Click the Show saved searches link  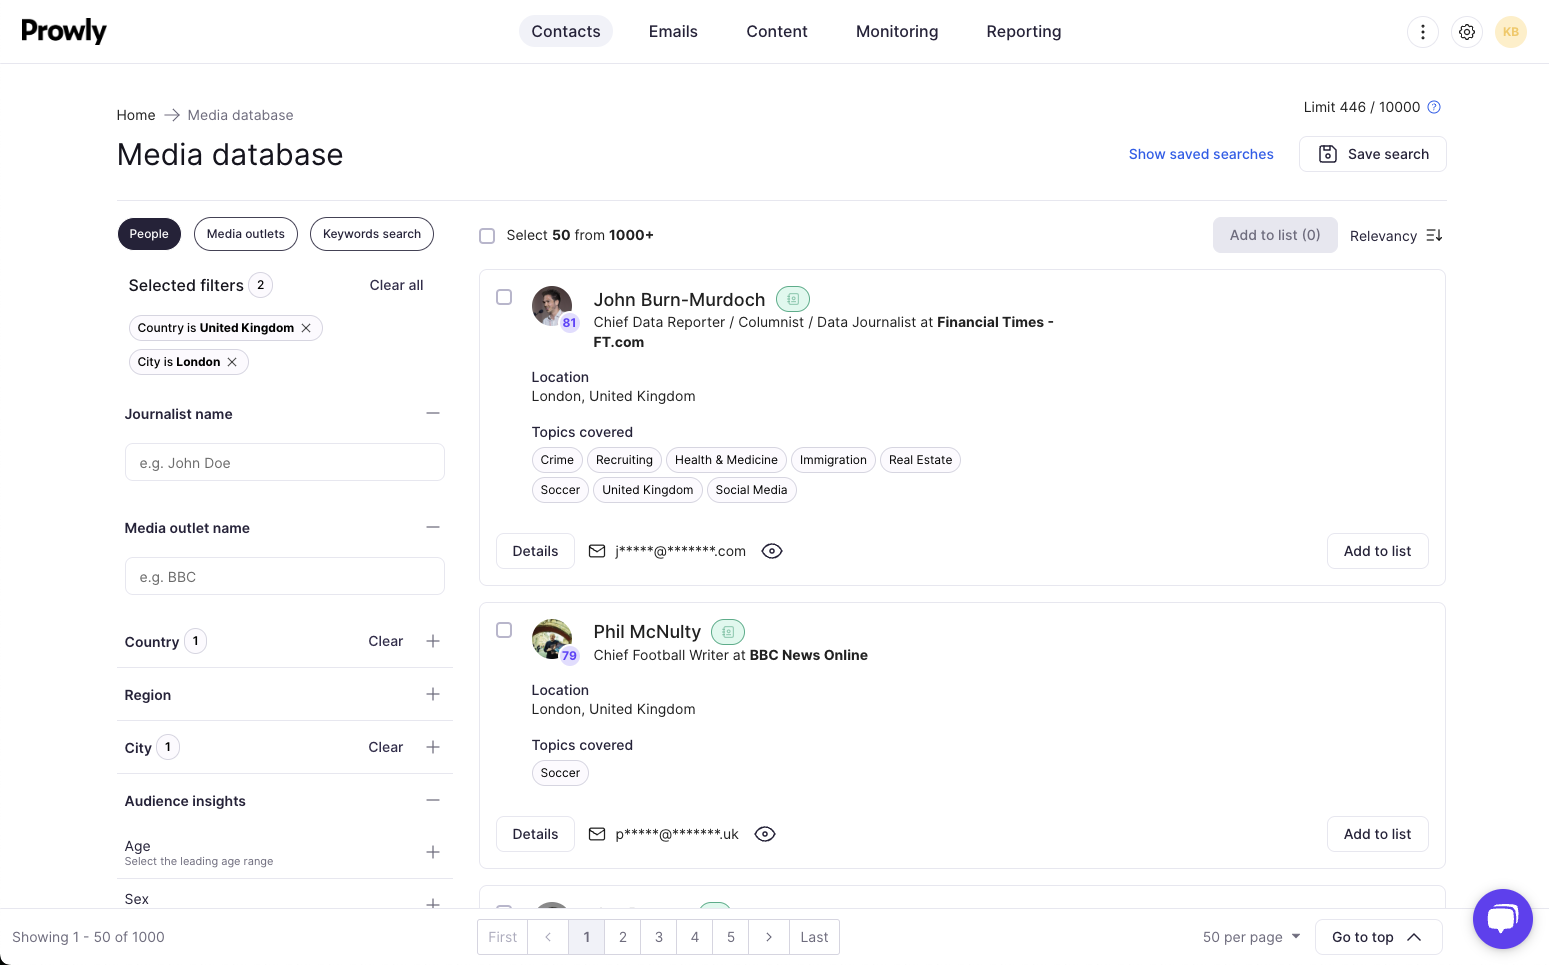[1200, 154]
